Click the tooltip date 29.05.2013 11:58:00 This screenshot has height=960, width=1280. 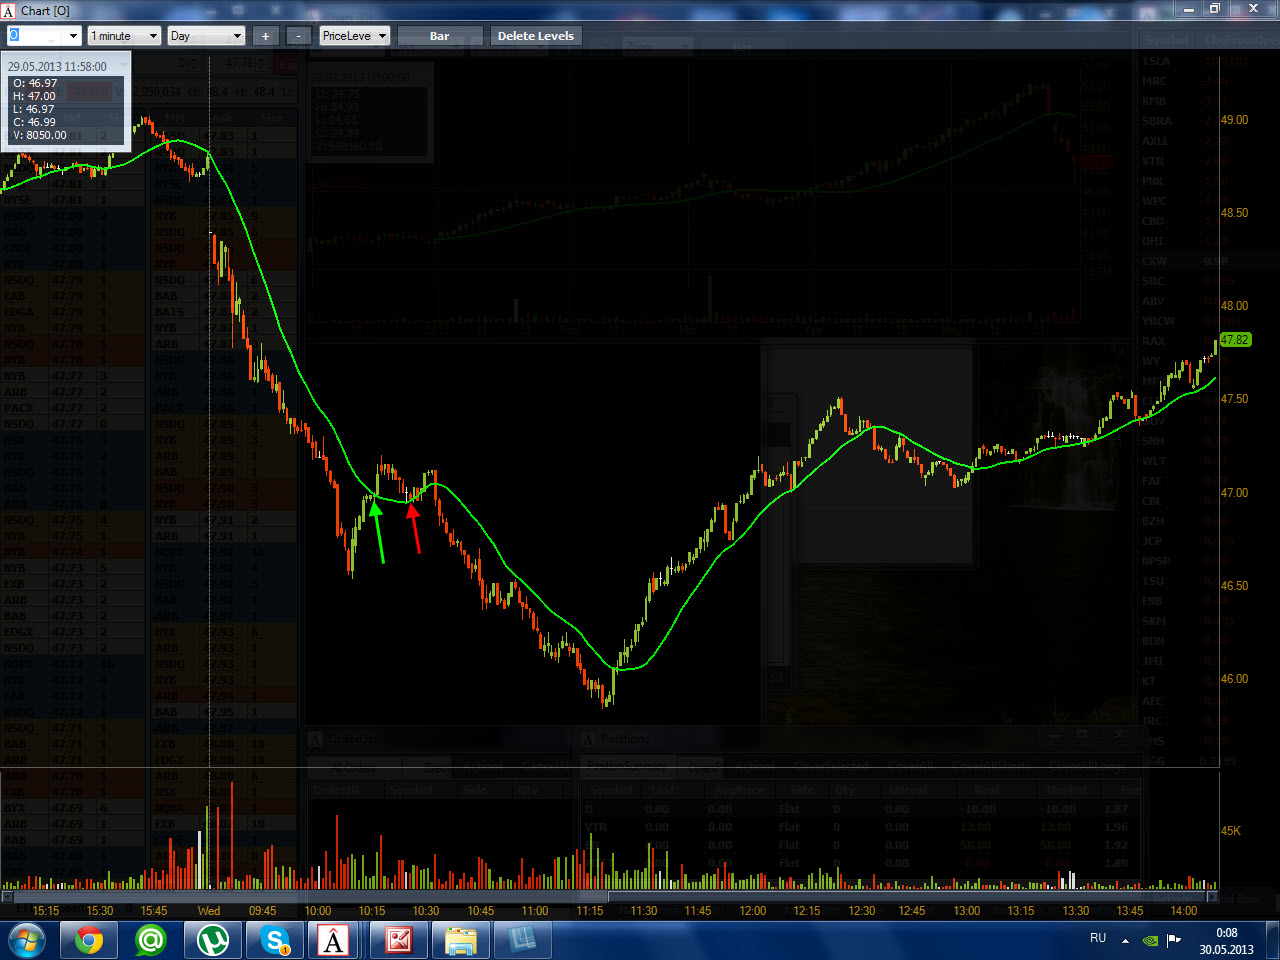(57, 67)
